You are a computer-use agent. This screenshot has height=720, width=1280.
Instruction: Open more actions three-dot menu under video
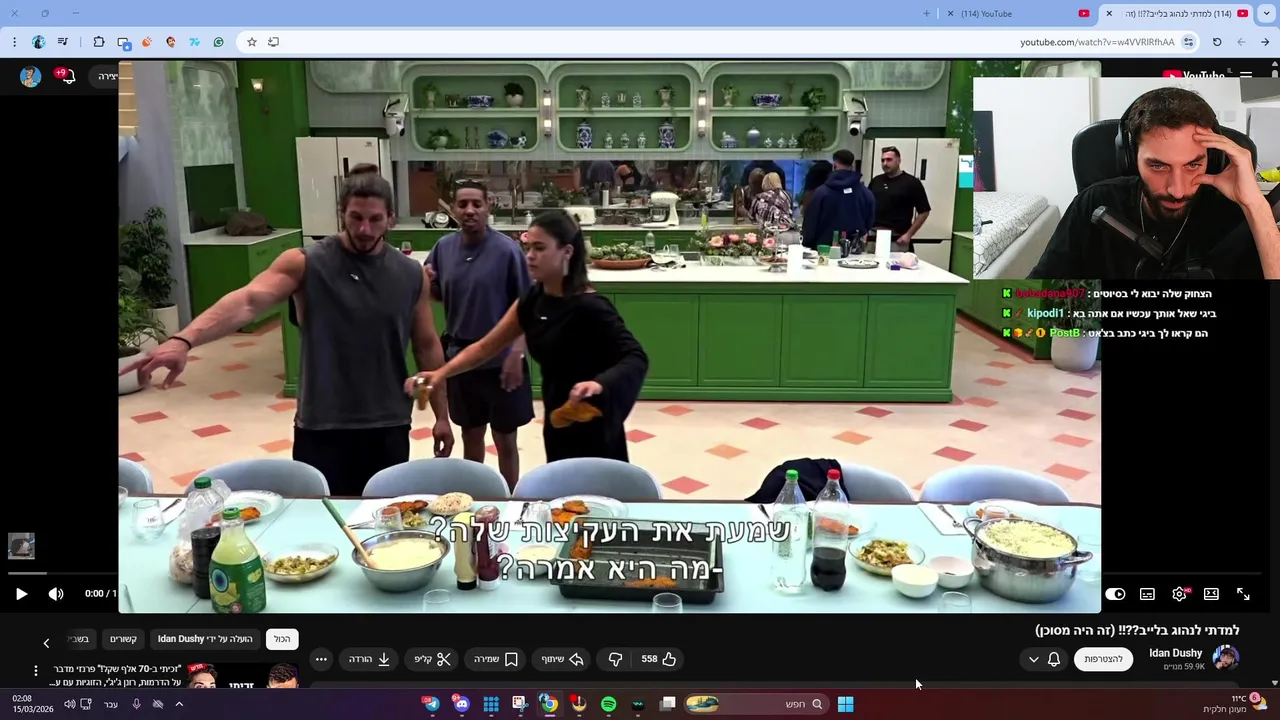coord(321,659)
